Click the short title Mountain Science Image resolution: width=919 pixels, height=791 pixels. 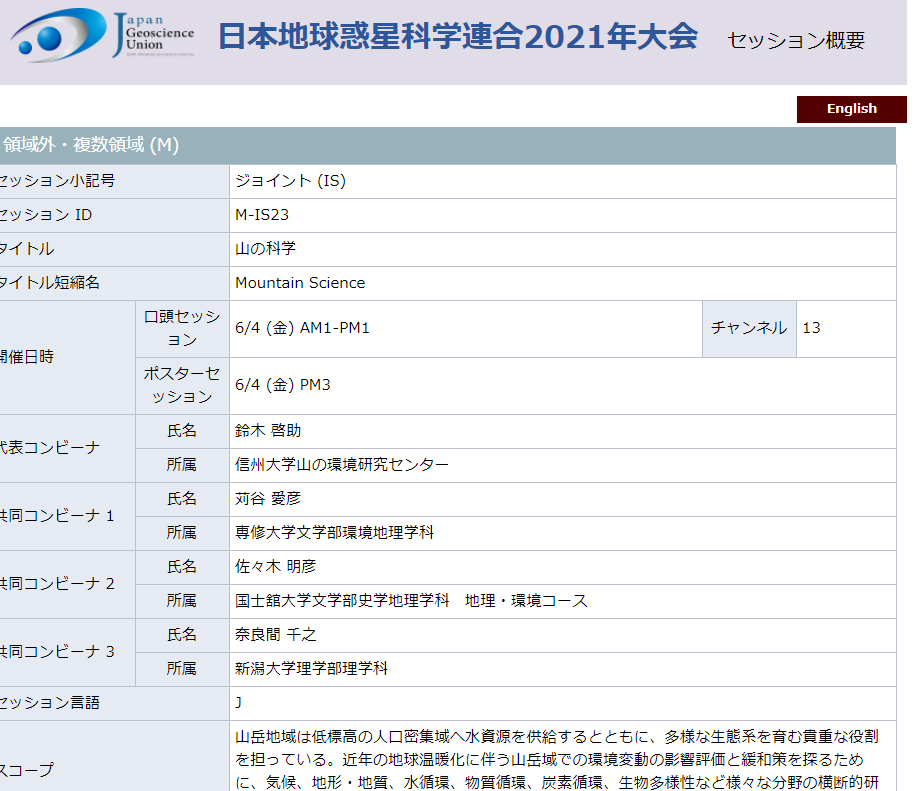pyautogui.click(x=300, y=283)
